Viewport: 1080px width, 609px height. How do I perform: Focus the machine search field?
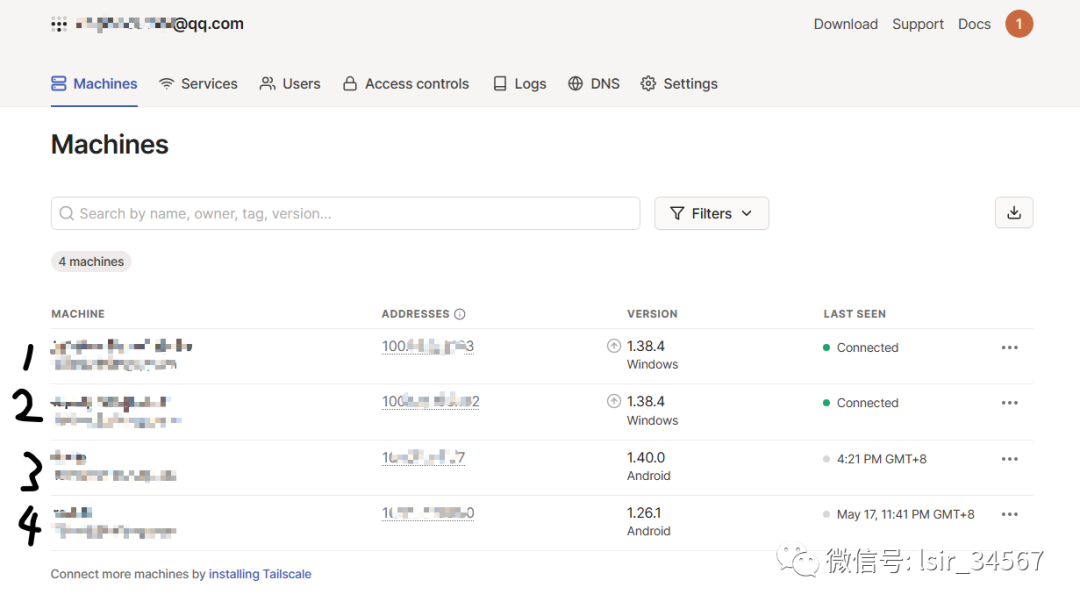[345, 214]
